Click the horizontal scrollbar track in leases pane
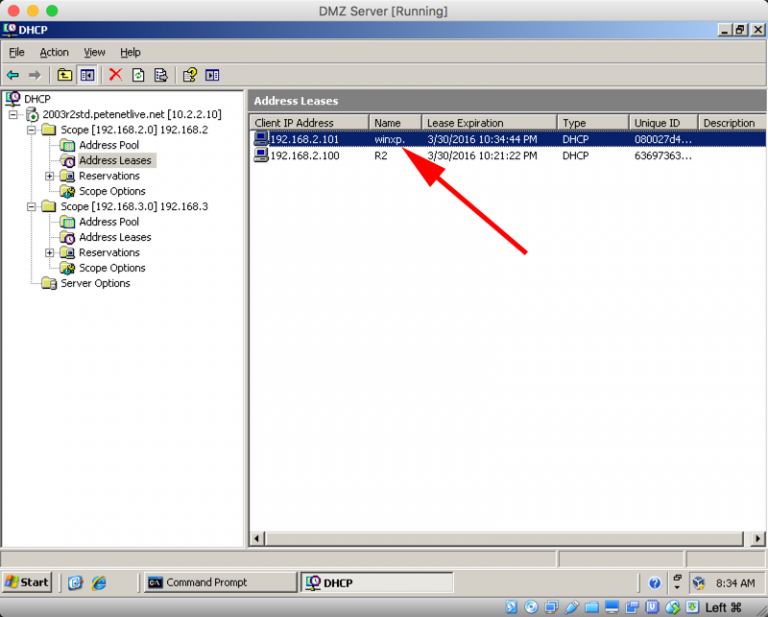 [x=504, y=539]
